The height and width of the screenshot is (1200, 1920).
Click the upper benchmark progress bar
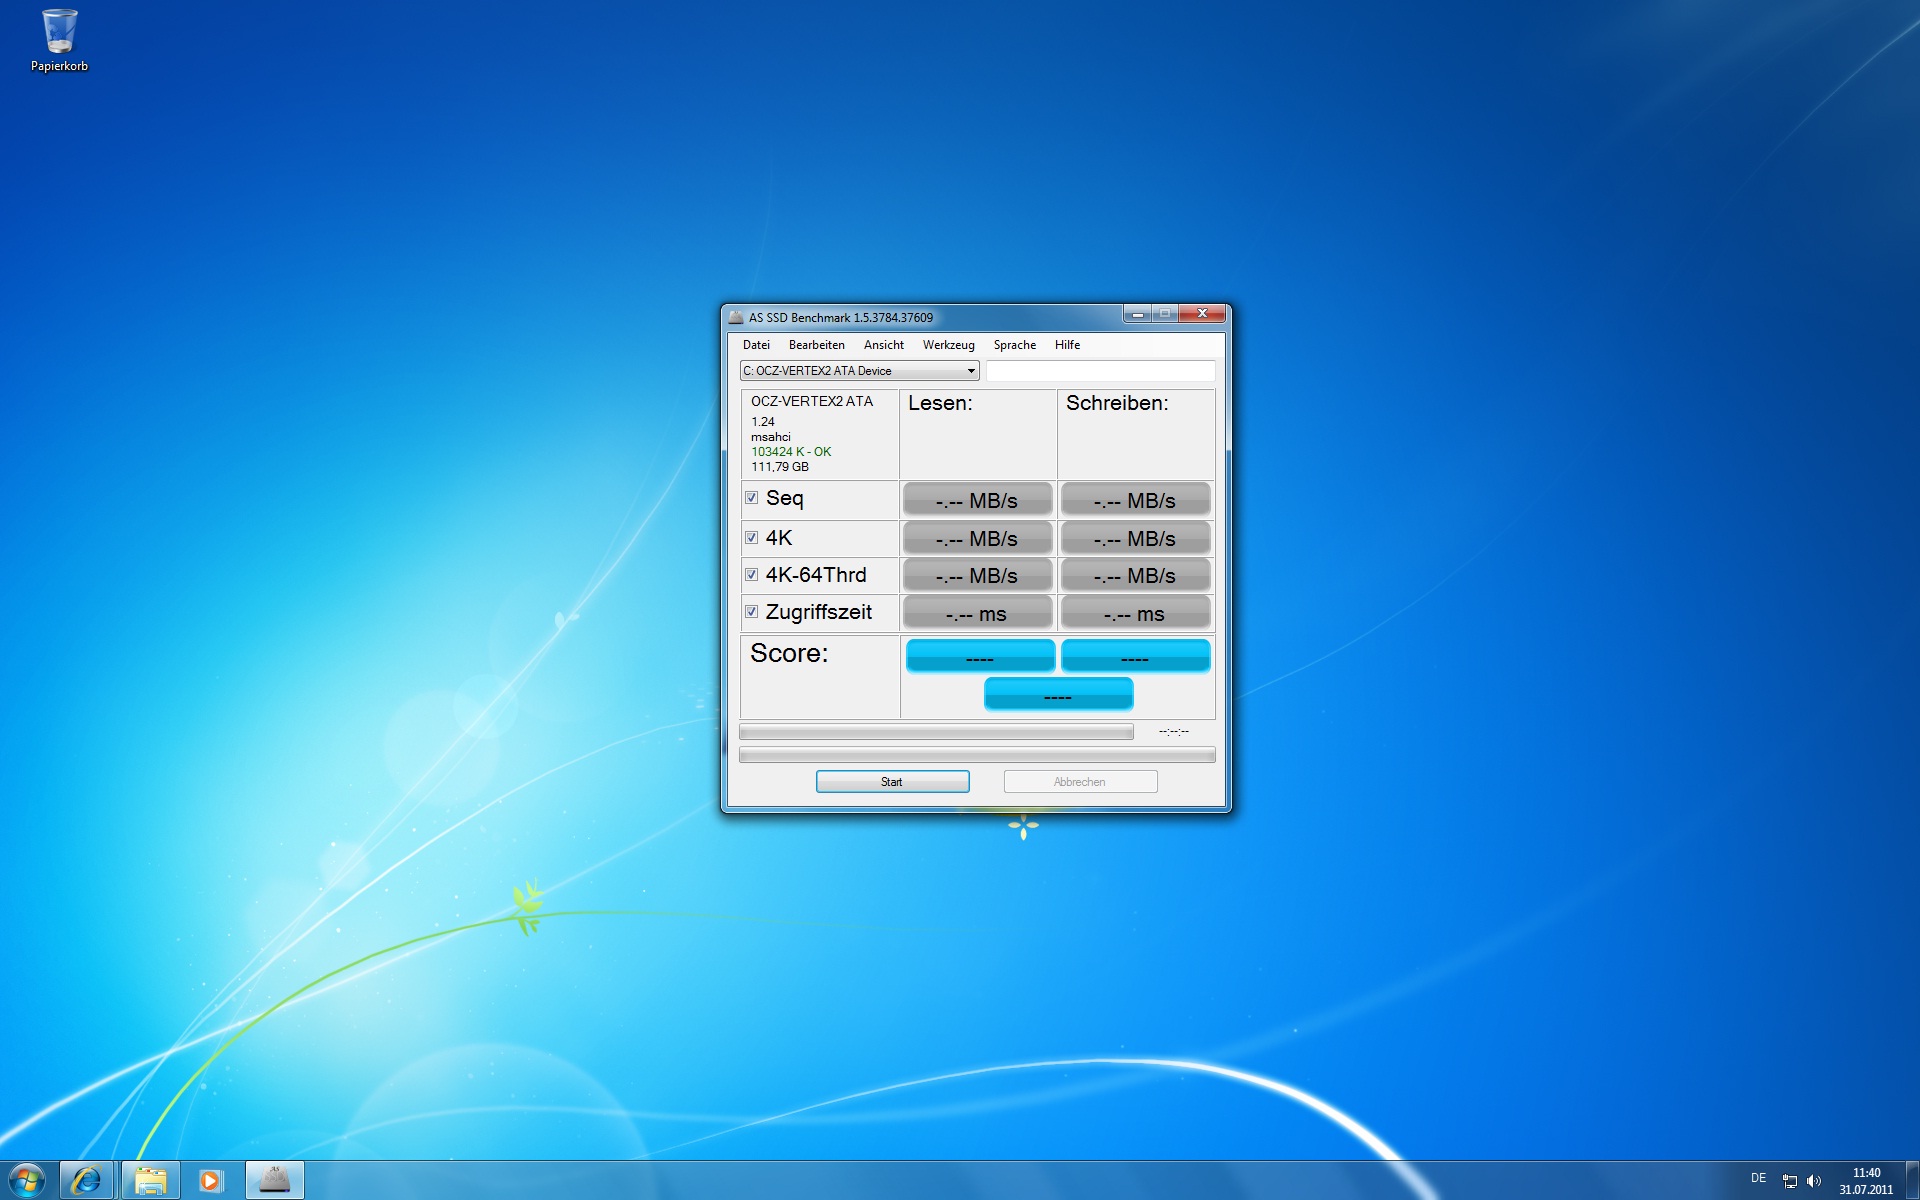click(935, 732)
